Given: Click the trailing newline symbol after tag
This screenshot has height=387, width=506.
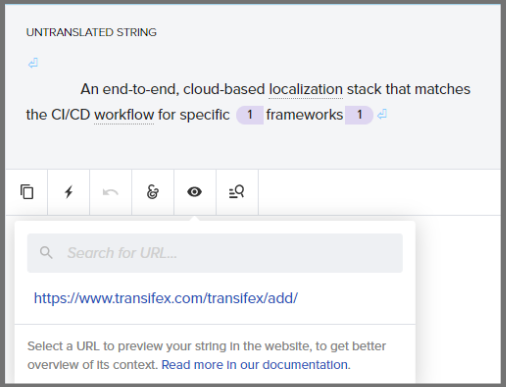Looking at the screenshot, I should (382, 115).
